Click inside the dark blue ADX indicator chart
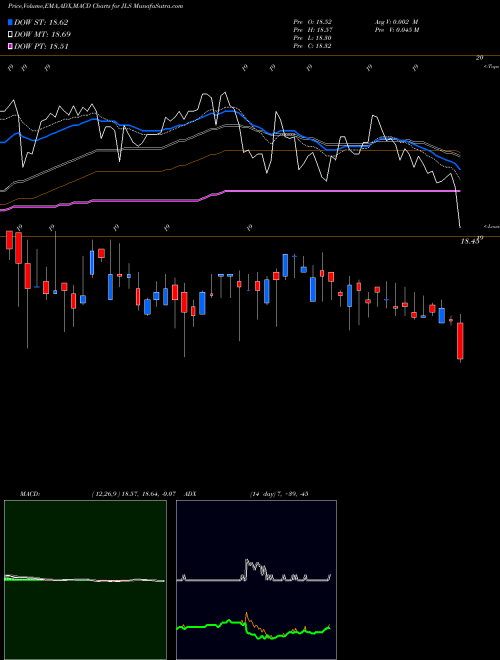 256,580
